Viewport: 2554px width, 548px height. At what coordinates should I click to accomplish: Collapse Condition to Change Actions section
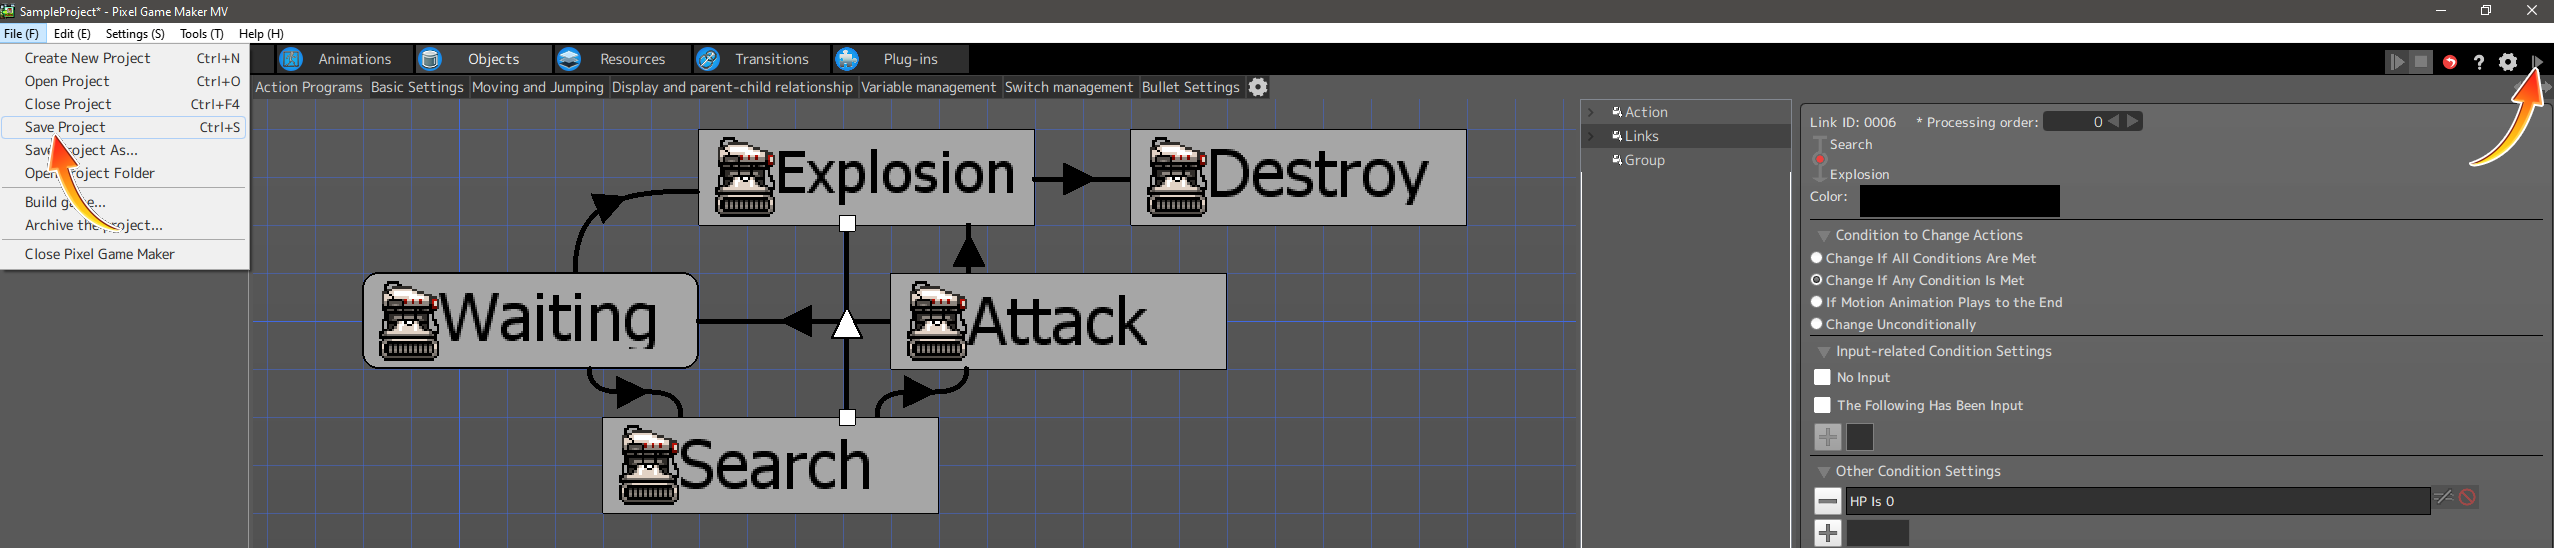[1824, 236]
